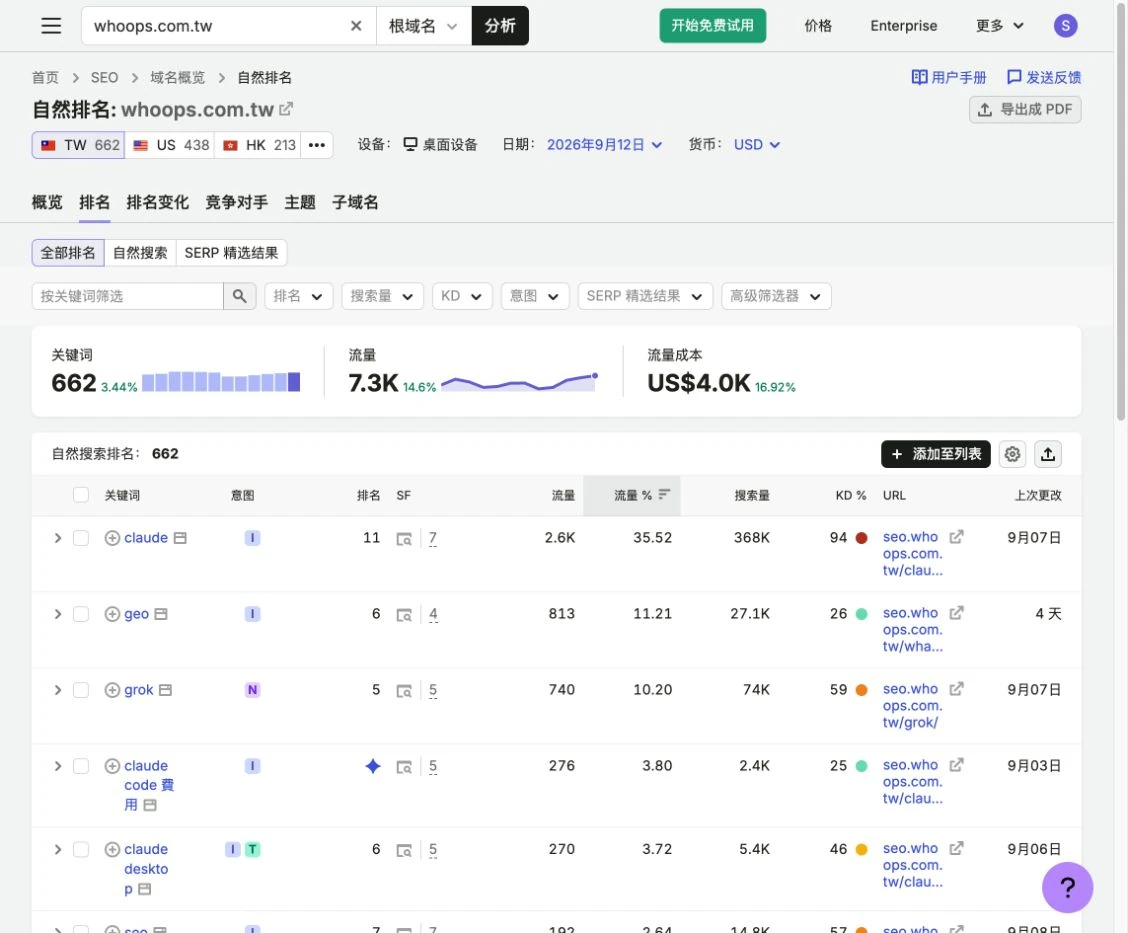Screen dimensions: 1128x933
Task: Select US 438 database tab
Action: click(x=170, y=145)
